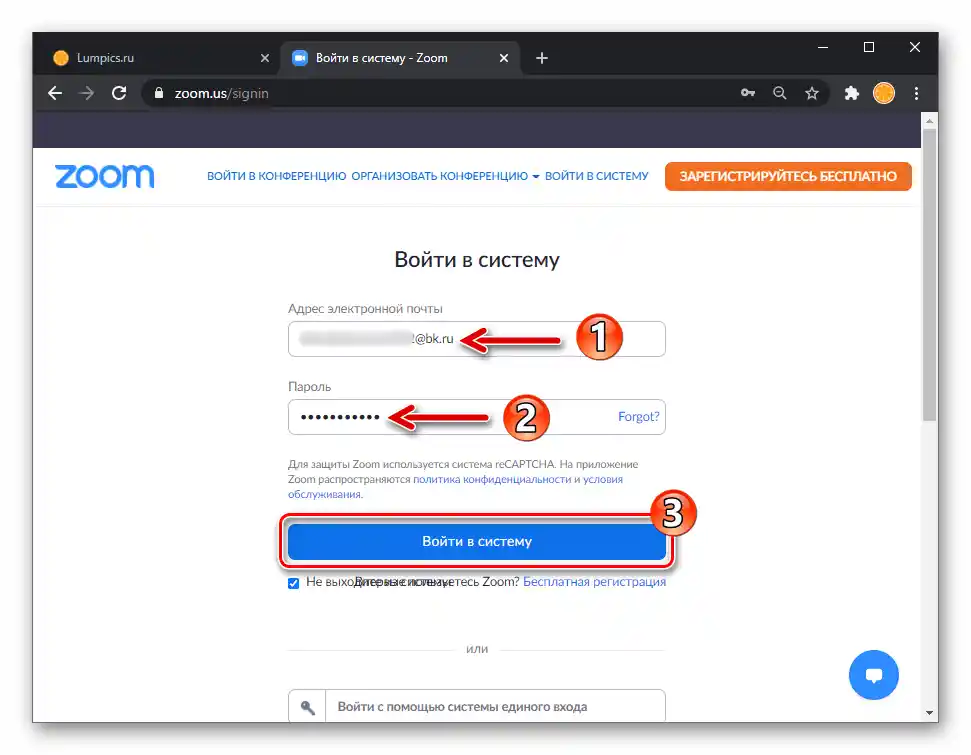This screenshot has width=971, height=755.
Task: Click the address bar URL zoom.us/signin
Action: click(221, 94)
